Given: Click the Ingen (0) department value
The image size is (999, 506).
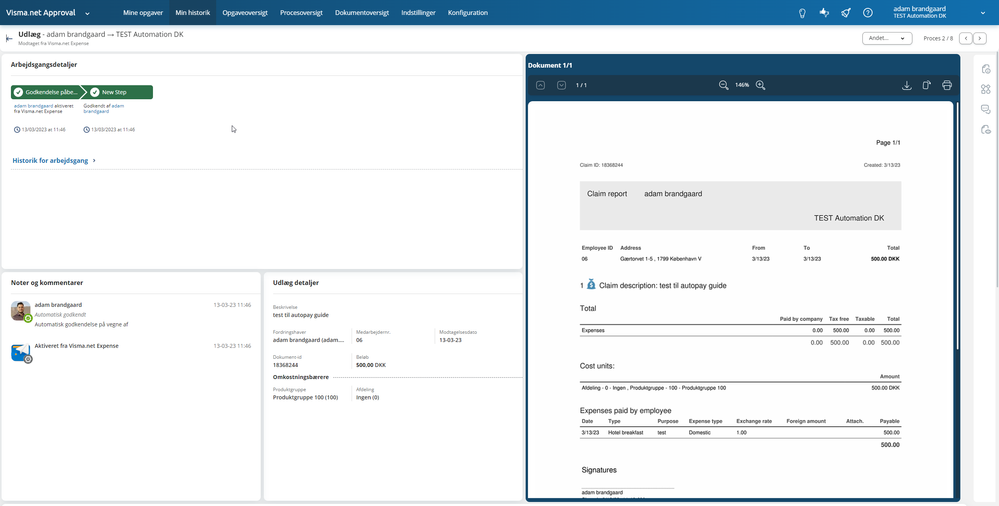Looking at the screenshot, I should pyautogui.click(x=368, y=397).
